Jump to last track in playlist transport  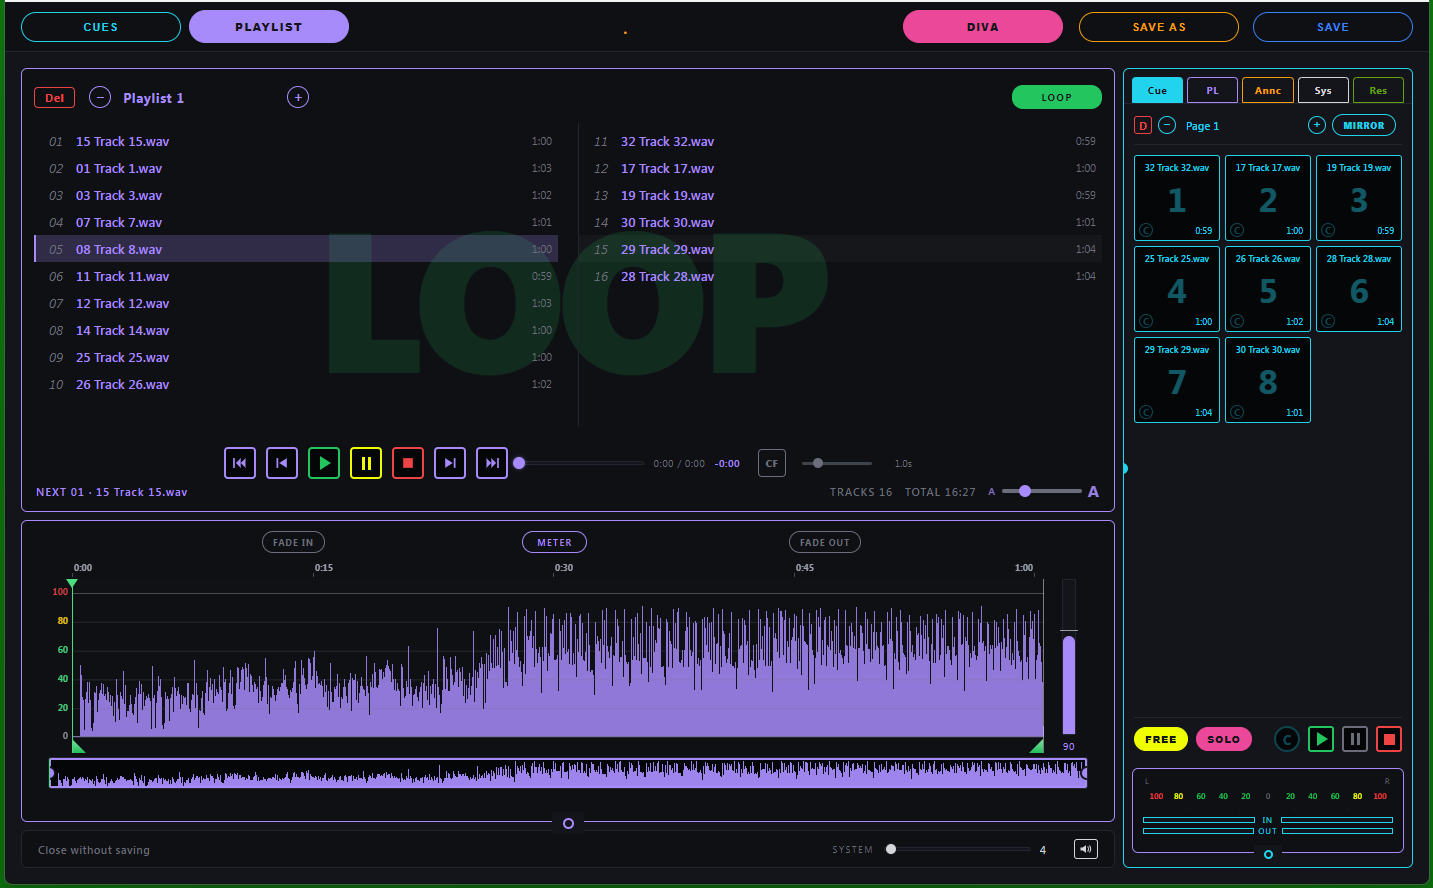(492, 463)
